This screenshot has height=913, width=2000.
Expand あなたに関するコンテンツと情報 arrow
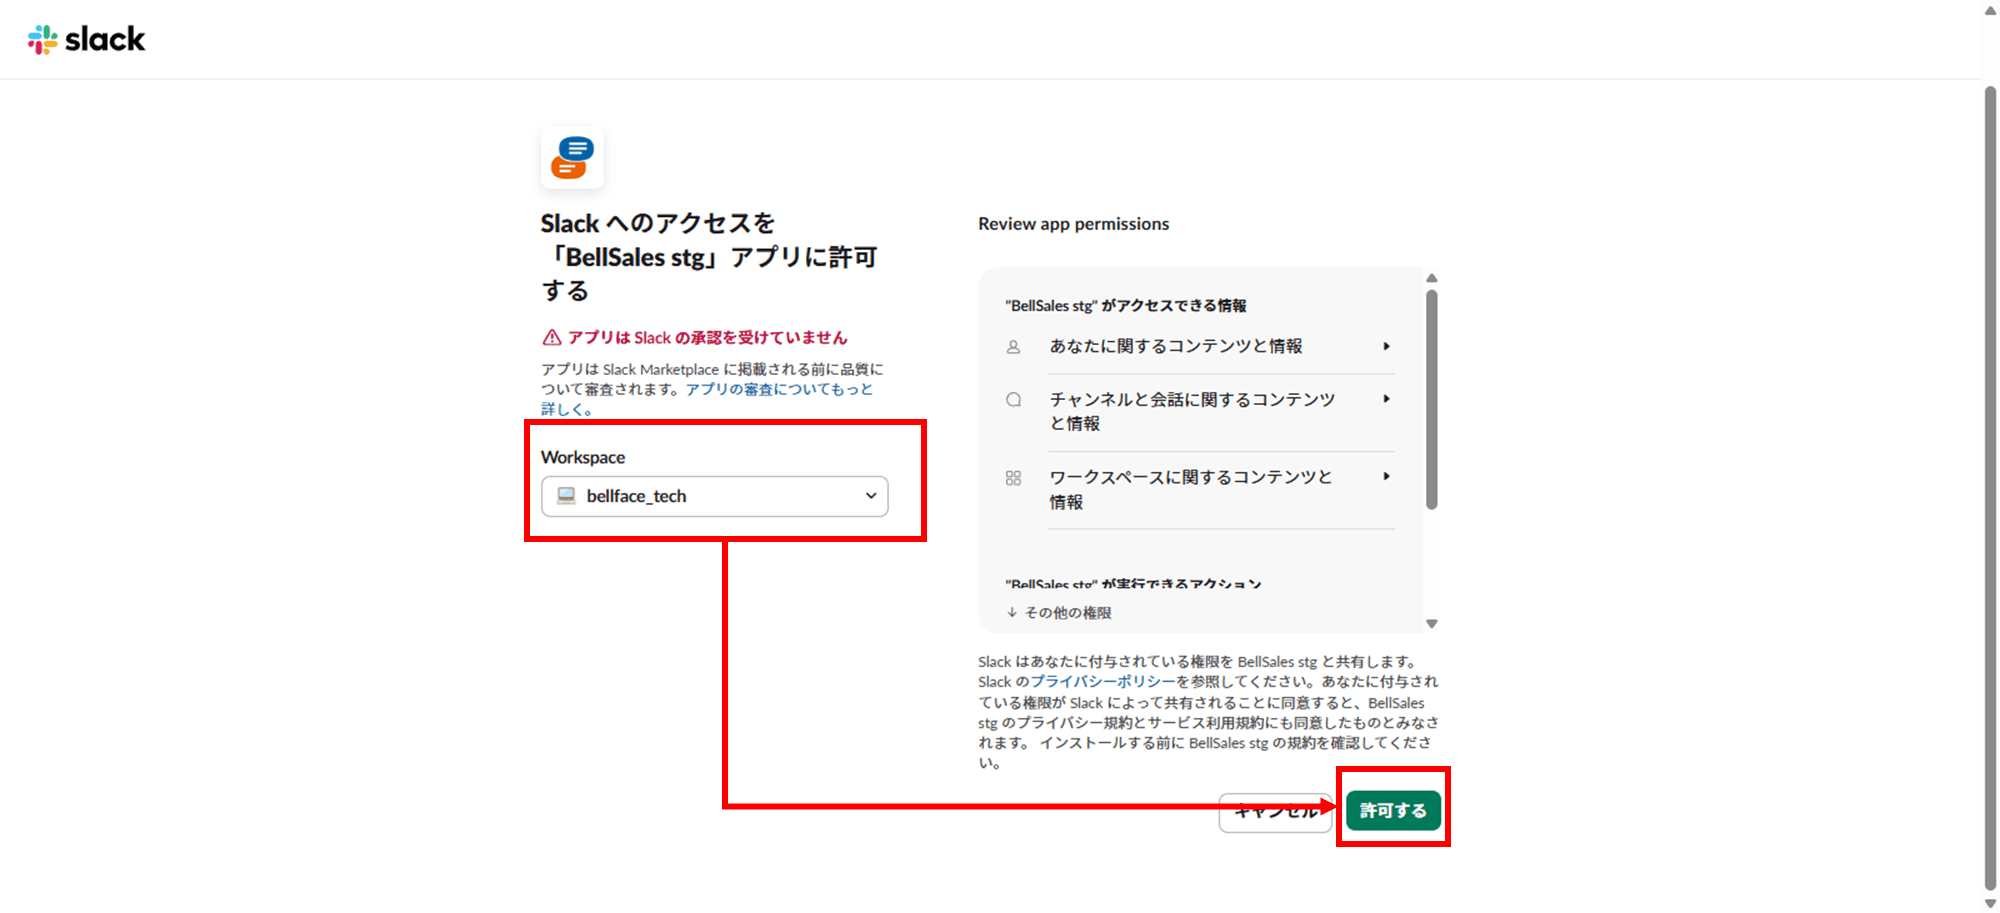click(x=1386, y=346)
